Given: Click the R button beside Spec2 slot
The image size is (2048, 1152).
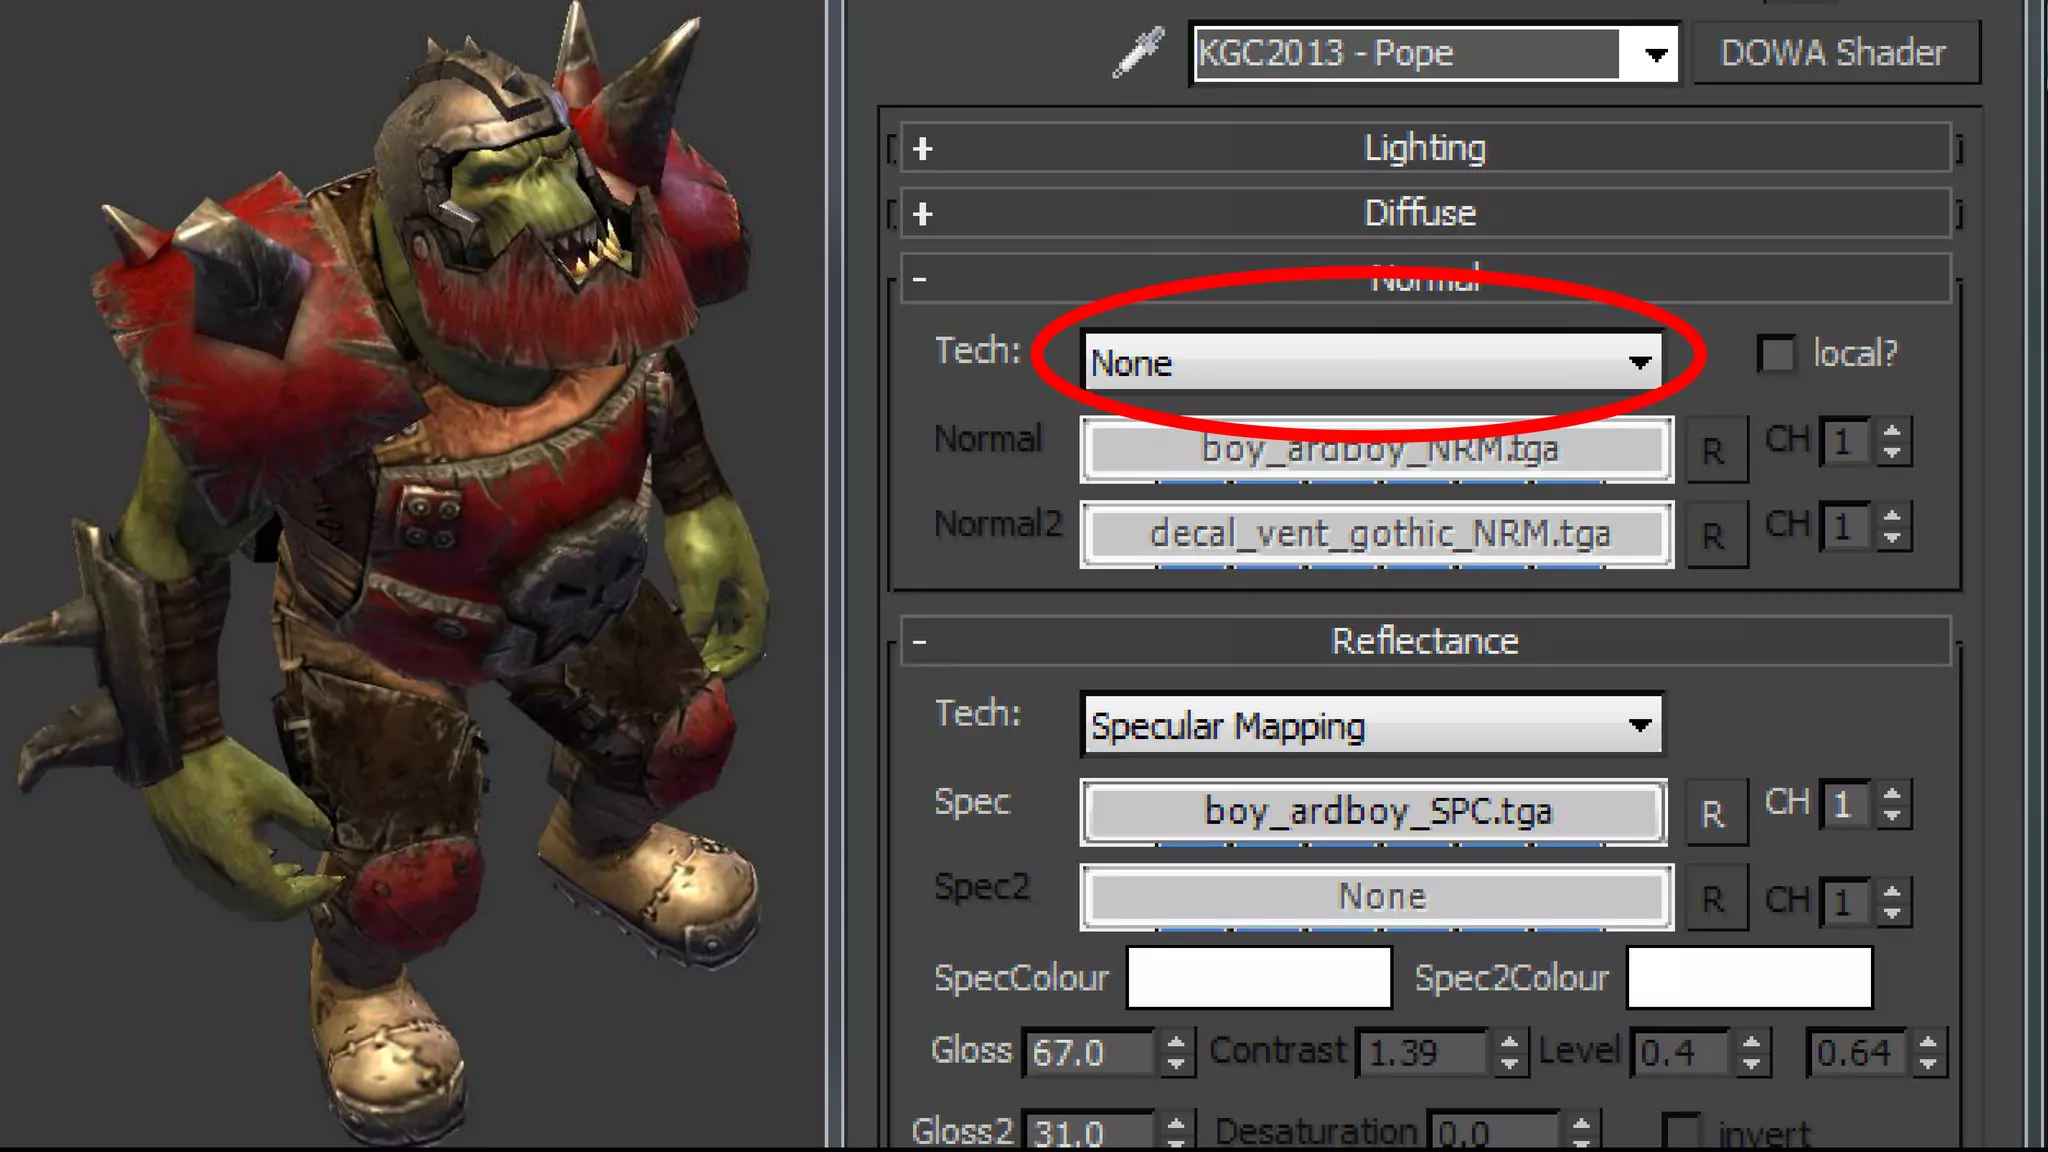Looking at the screenshot, I should [x=1715, y=899].
